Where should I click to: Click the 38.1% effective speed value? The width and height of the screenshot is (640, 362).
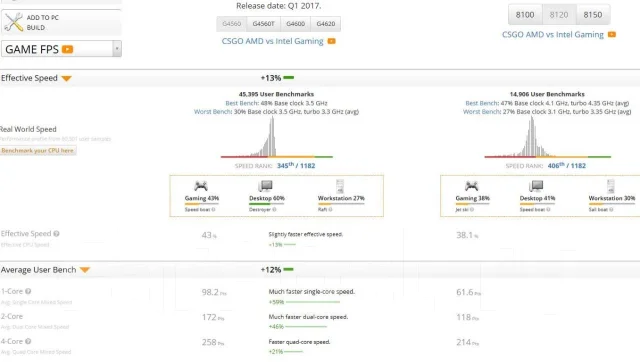point(467,235)
